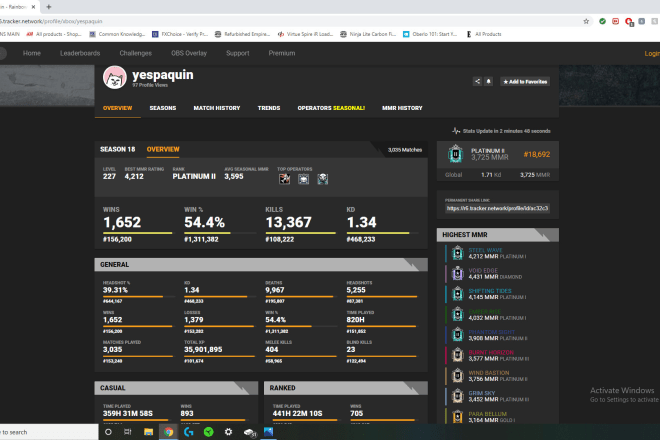The height and width of the screenshot is (440, 660).
Task: Open the Ninja Lite Carbon bookmark
Action: [x=368, y=34]
